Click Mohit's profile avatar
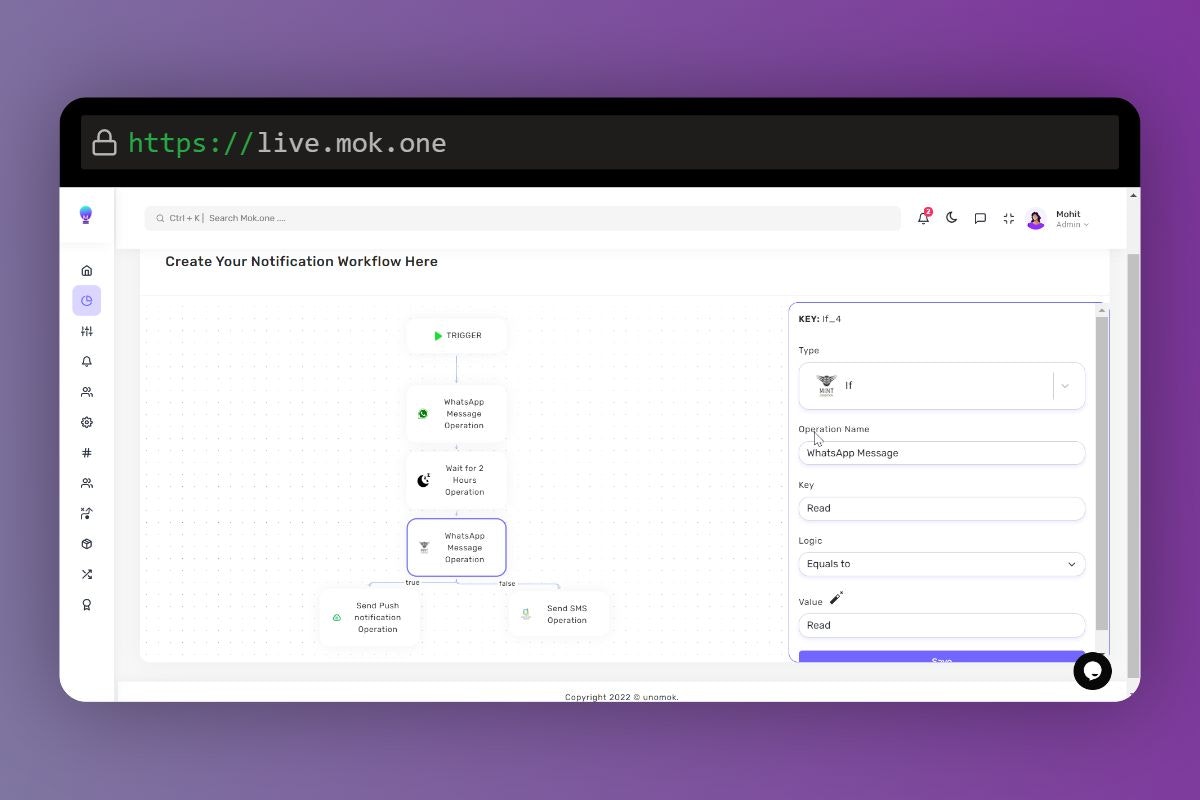 tap(1036, 219)
